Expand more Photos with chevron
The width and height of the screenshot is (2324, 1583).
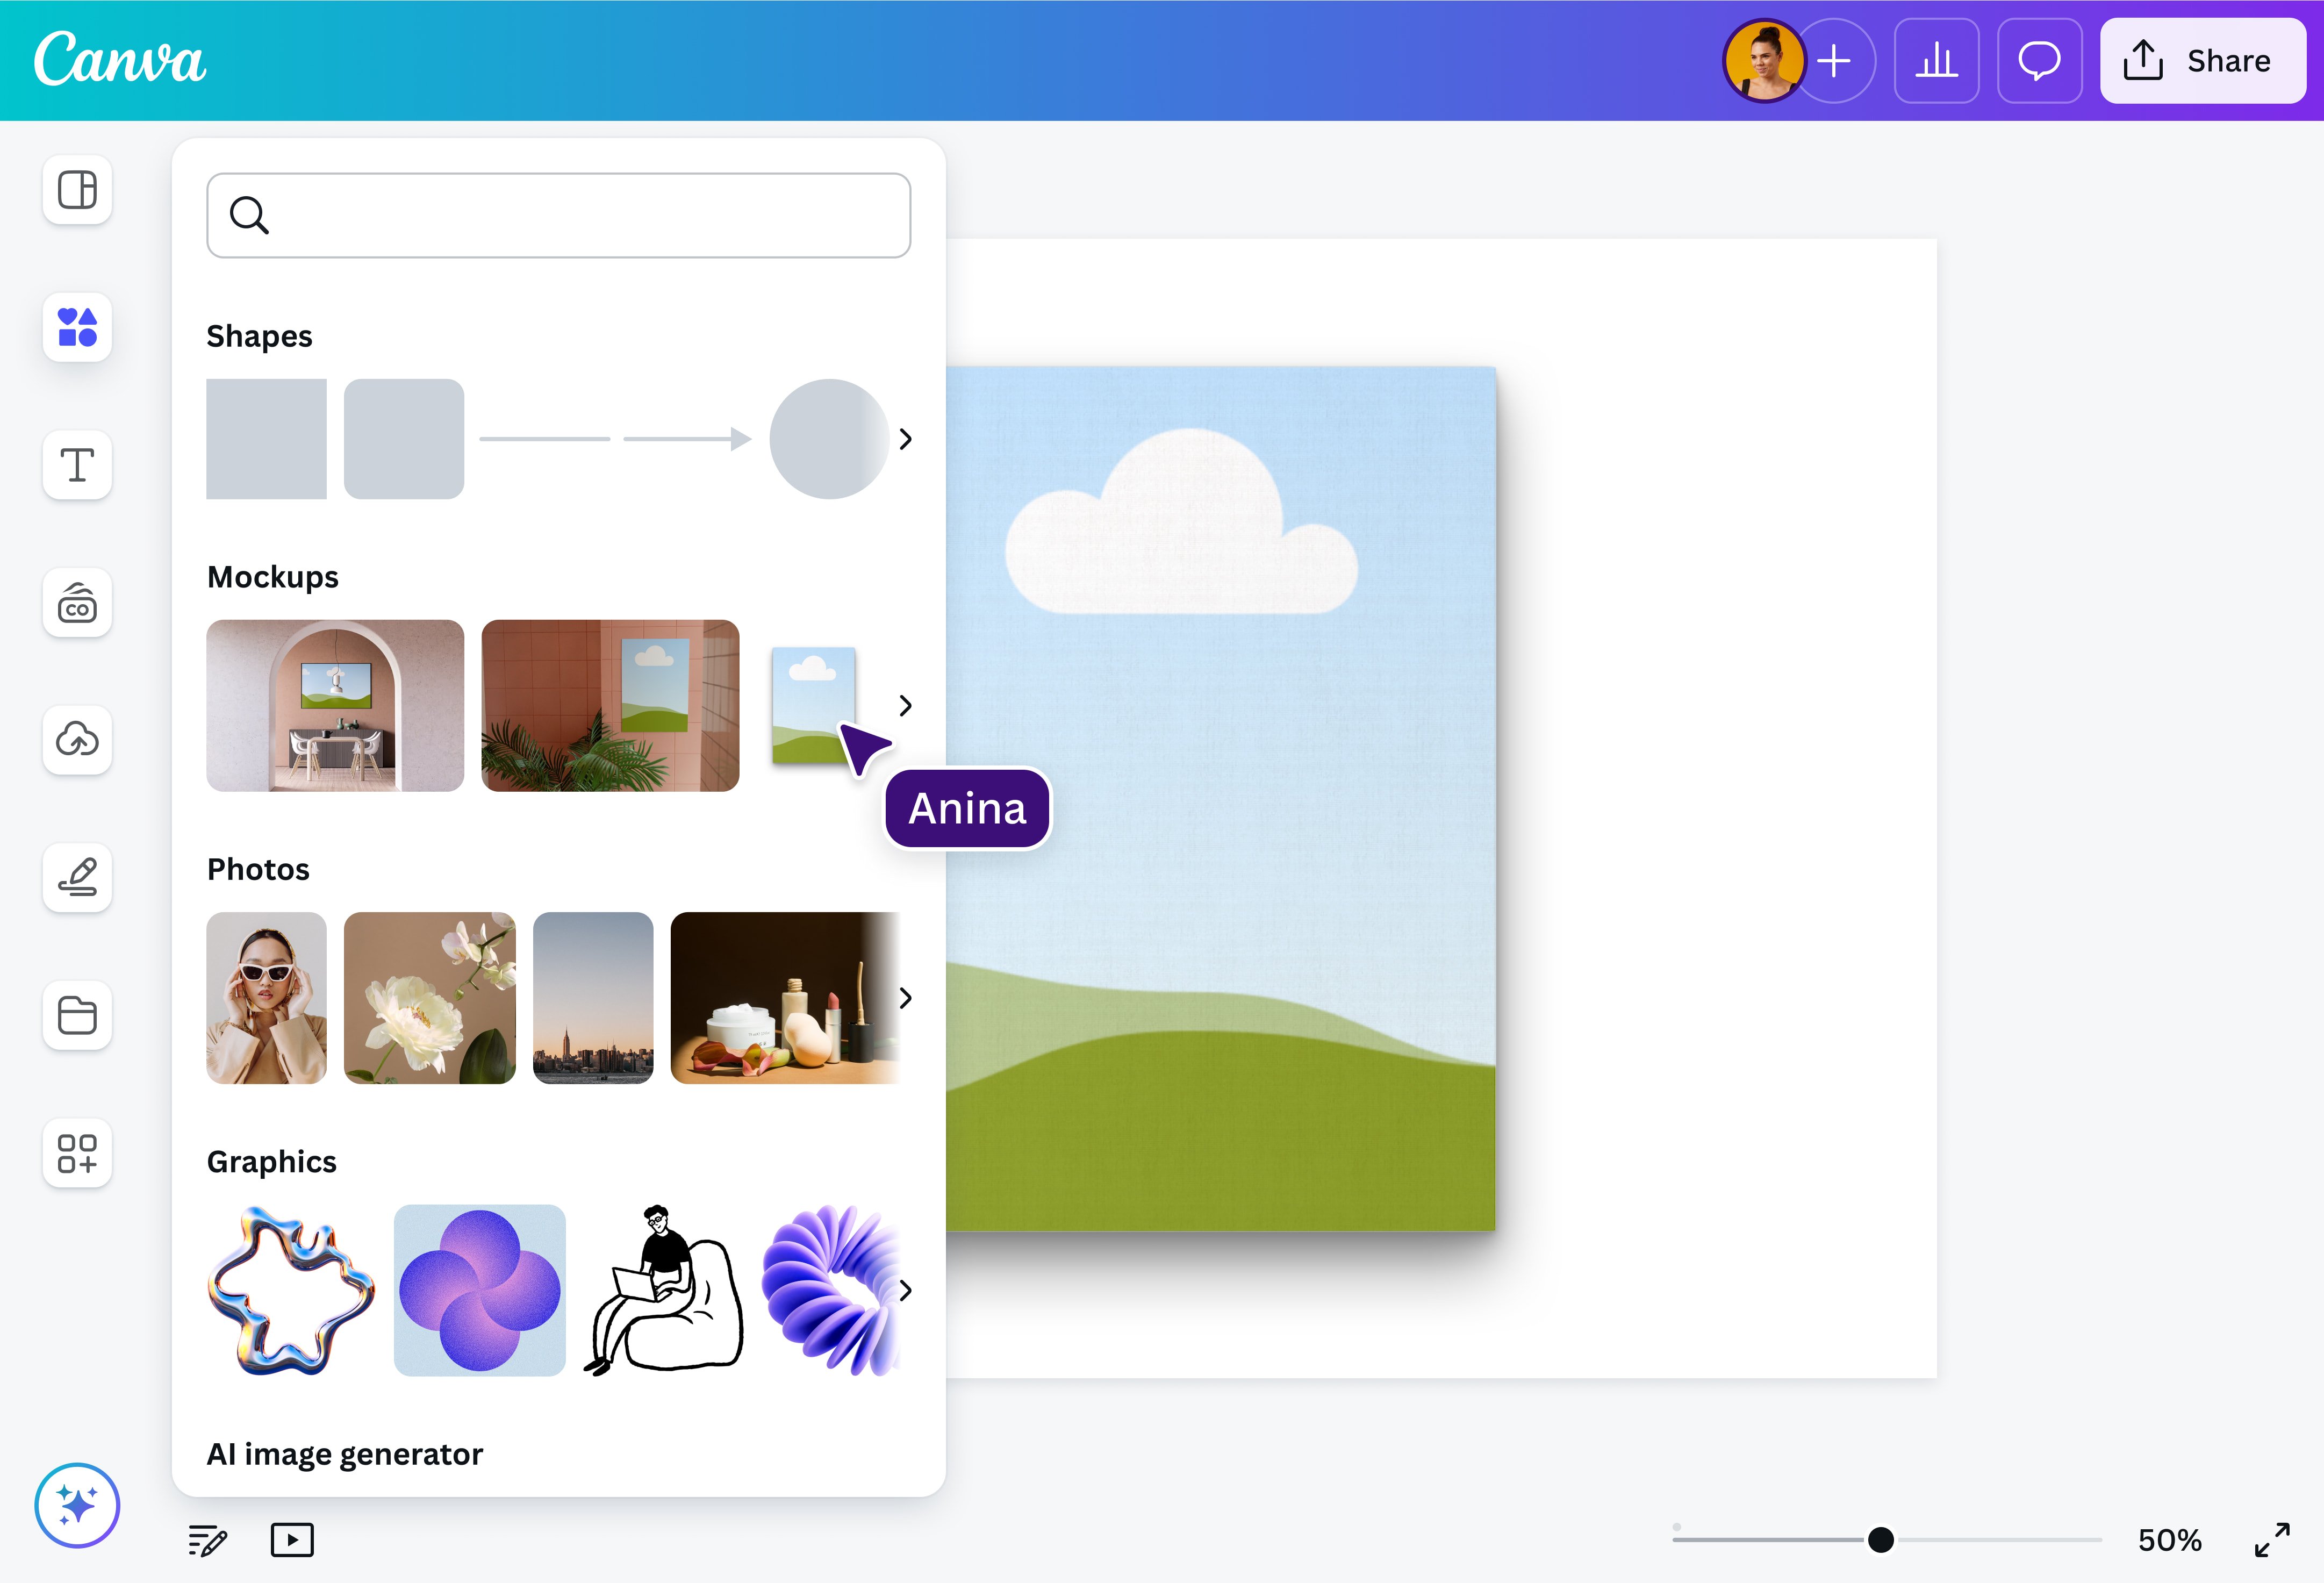pos(905,998)
